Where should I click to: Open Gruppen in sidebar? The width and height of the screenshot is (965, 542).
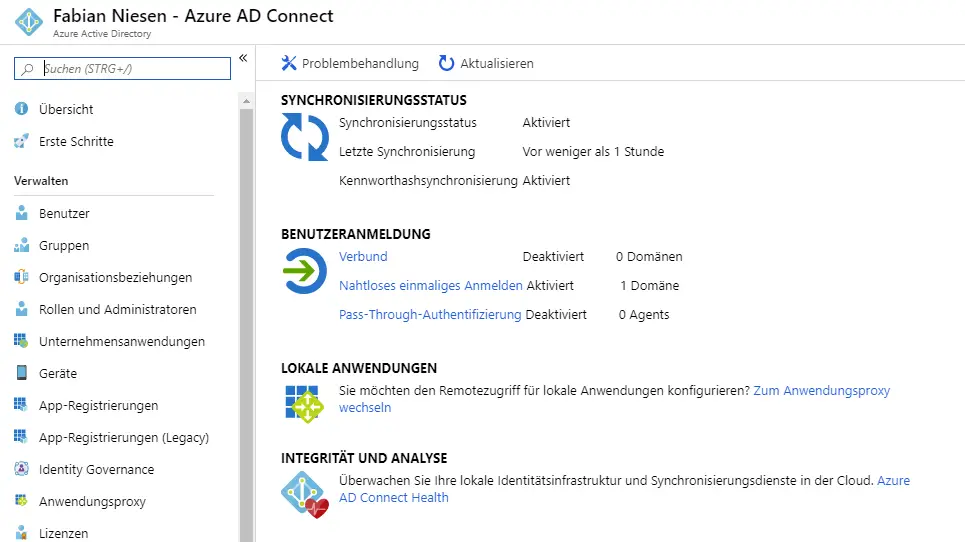point(64,245)
